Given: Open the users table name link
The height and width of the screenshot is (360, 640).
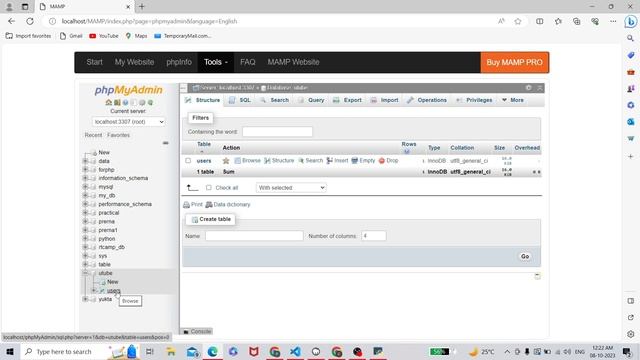Looking at the screenshot, I should point(204,161).
